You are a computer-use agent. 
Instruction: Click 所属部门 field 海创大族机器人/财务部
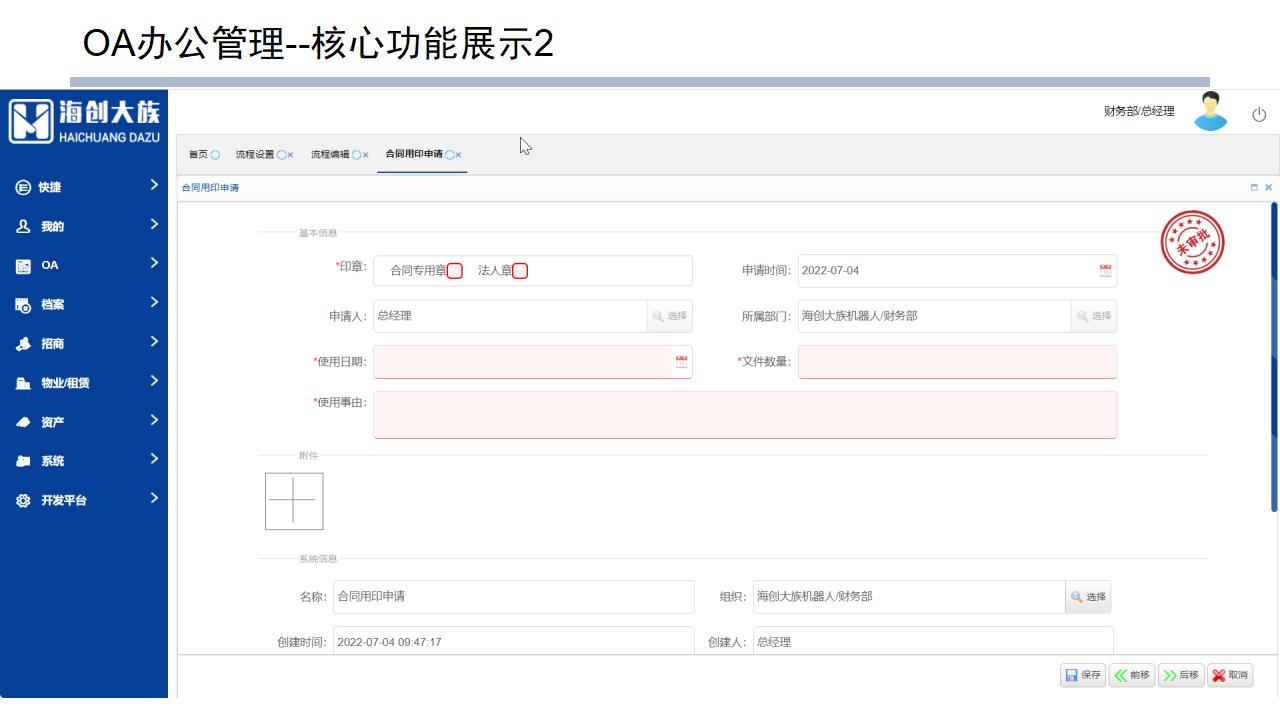(x=934, y=316)
